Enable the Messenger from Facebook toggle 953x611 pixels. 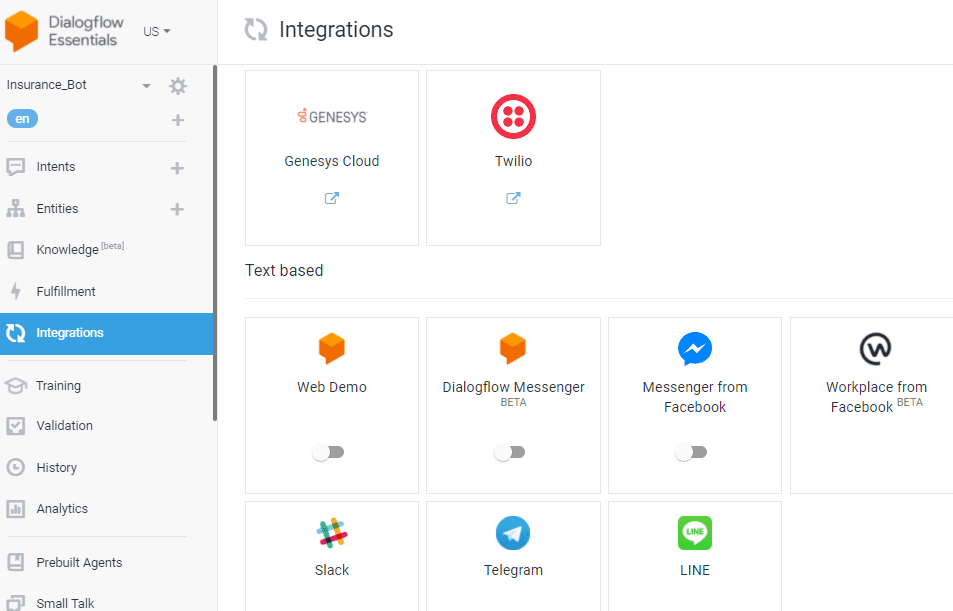[x=692, y=452]
